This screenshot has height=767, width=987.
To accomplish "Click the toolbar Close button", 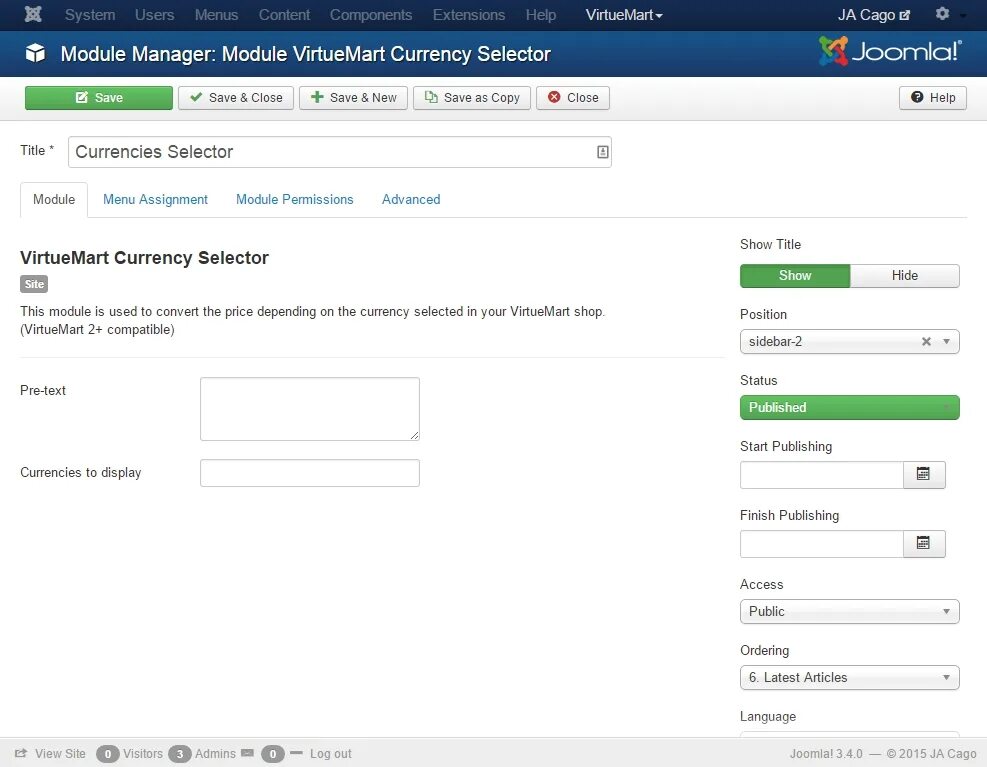I will tap(573, 98).
